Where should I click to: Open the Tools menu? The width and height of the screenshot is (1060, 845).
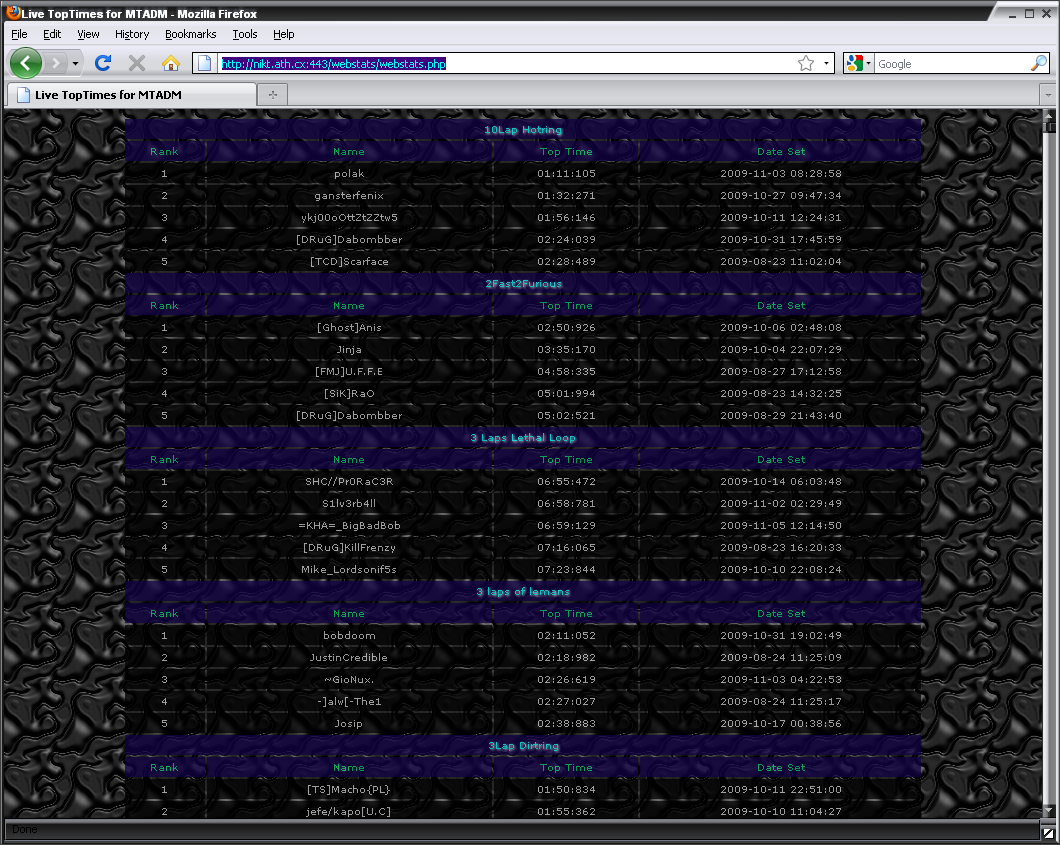pyautogui.click(x=245, y=34)
